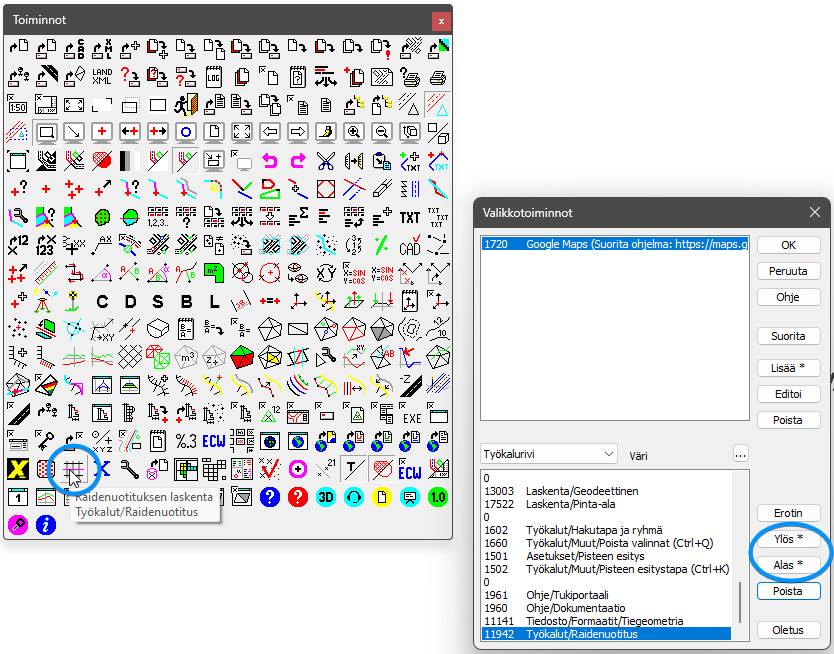The image size is (834, 654).
Task: Open the Väri color picker '...' button
Action: coord(740,454)
